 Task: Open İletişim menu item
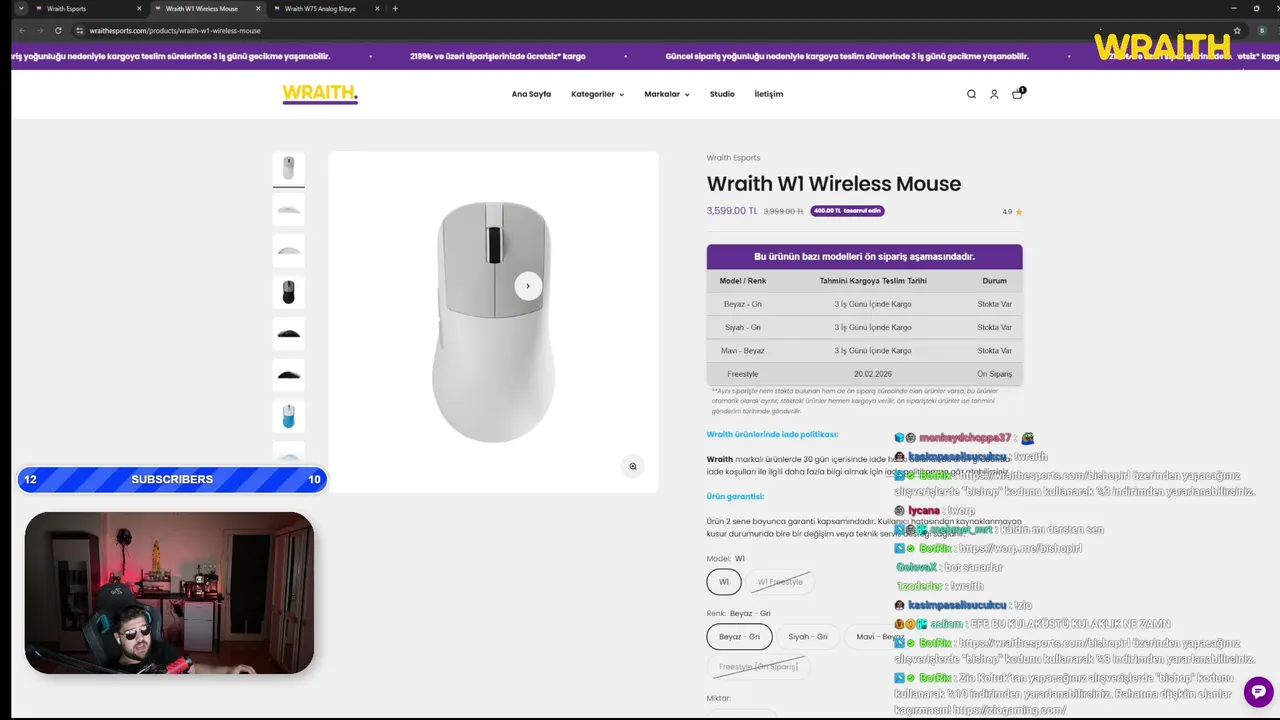point(769,94)
